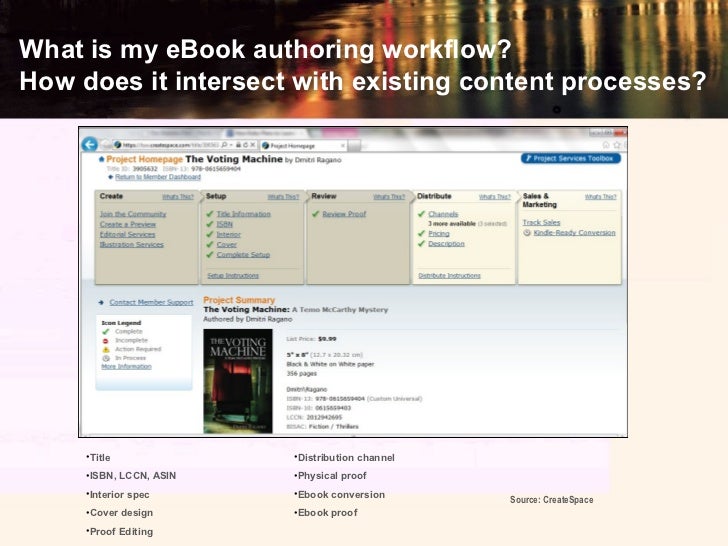Click the search magnifier in address bar
This screenshot has height=546, width=728.
point(224,145)
